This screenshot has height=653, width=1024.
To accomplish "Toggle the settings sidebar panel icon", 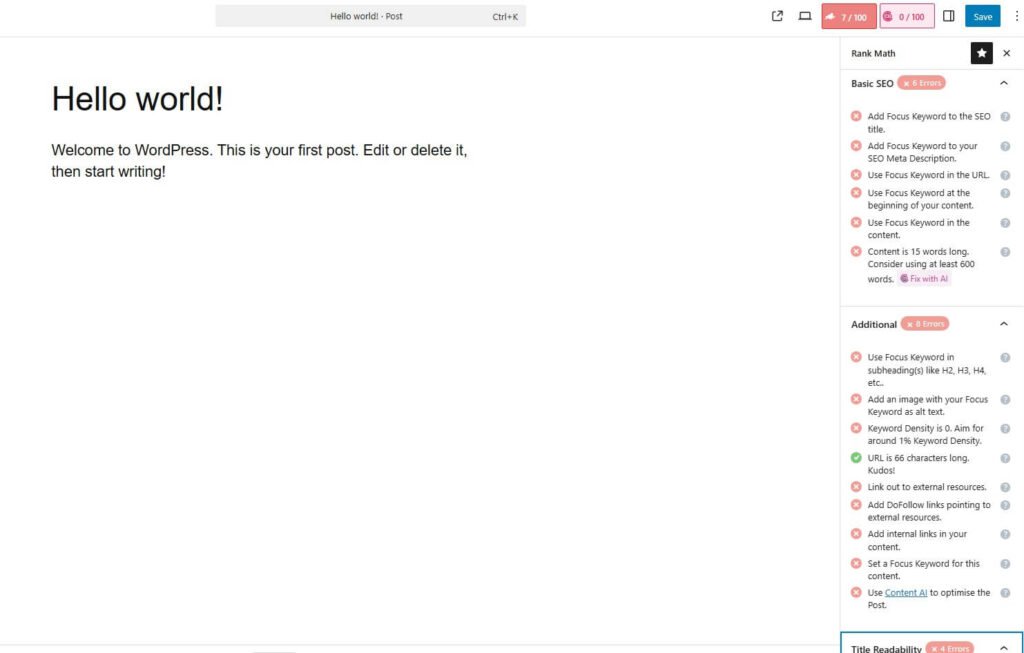I will pos(949,16).
